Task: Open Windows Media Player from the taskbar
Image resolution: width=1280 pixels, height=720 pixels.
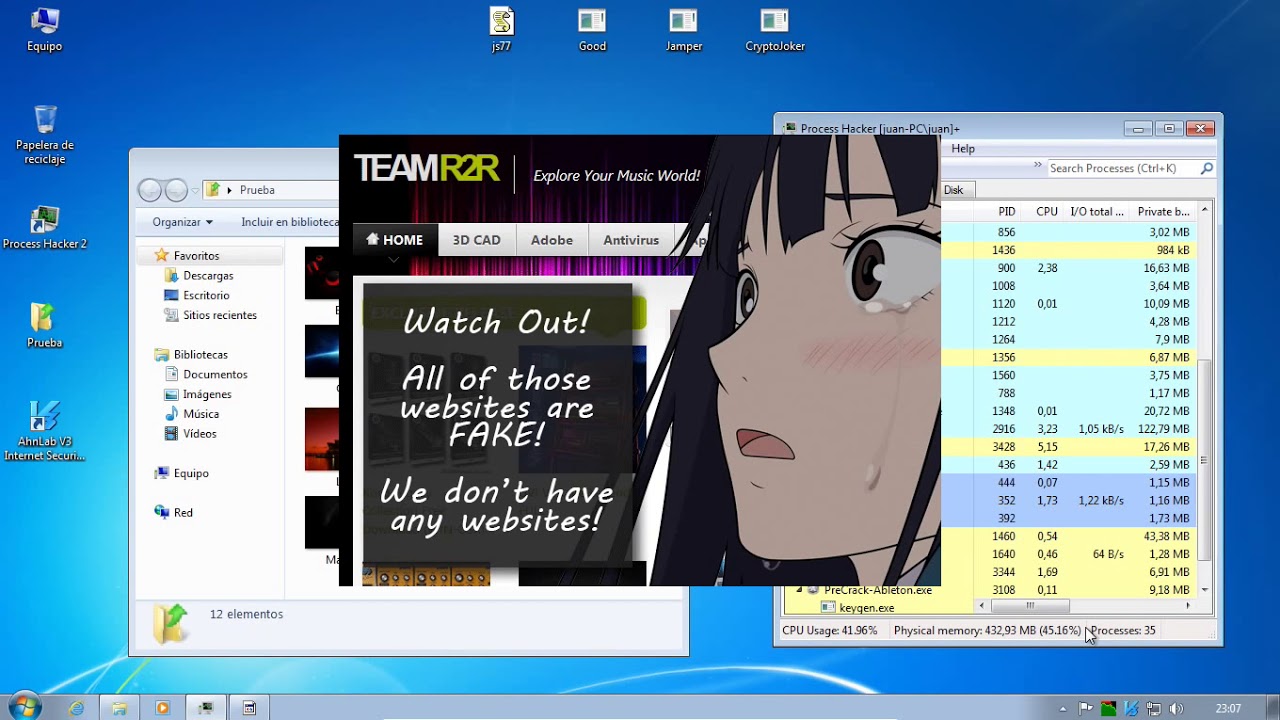Action: coord(163,708)
